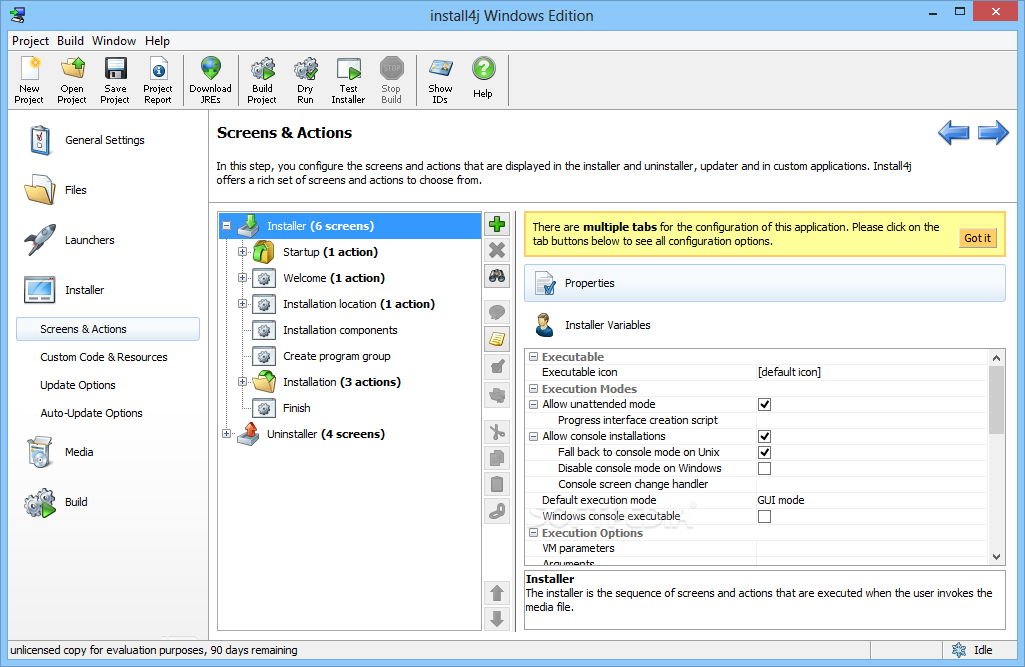Switch to the Properties tab
The height and width of the screenshot is (667, 1025).
coord(764,283)
